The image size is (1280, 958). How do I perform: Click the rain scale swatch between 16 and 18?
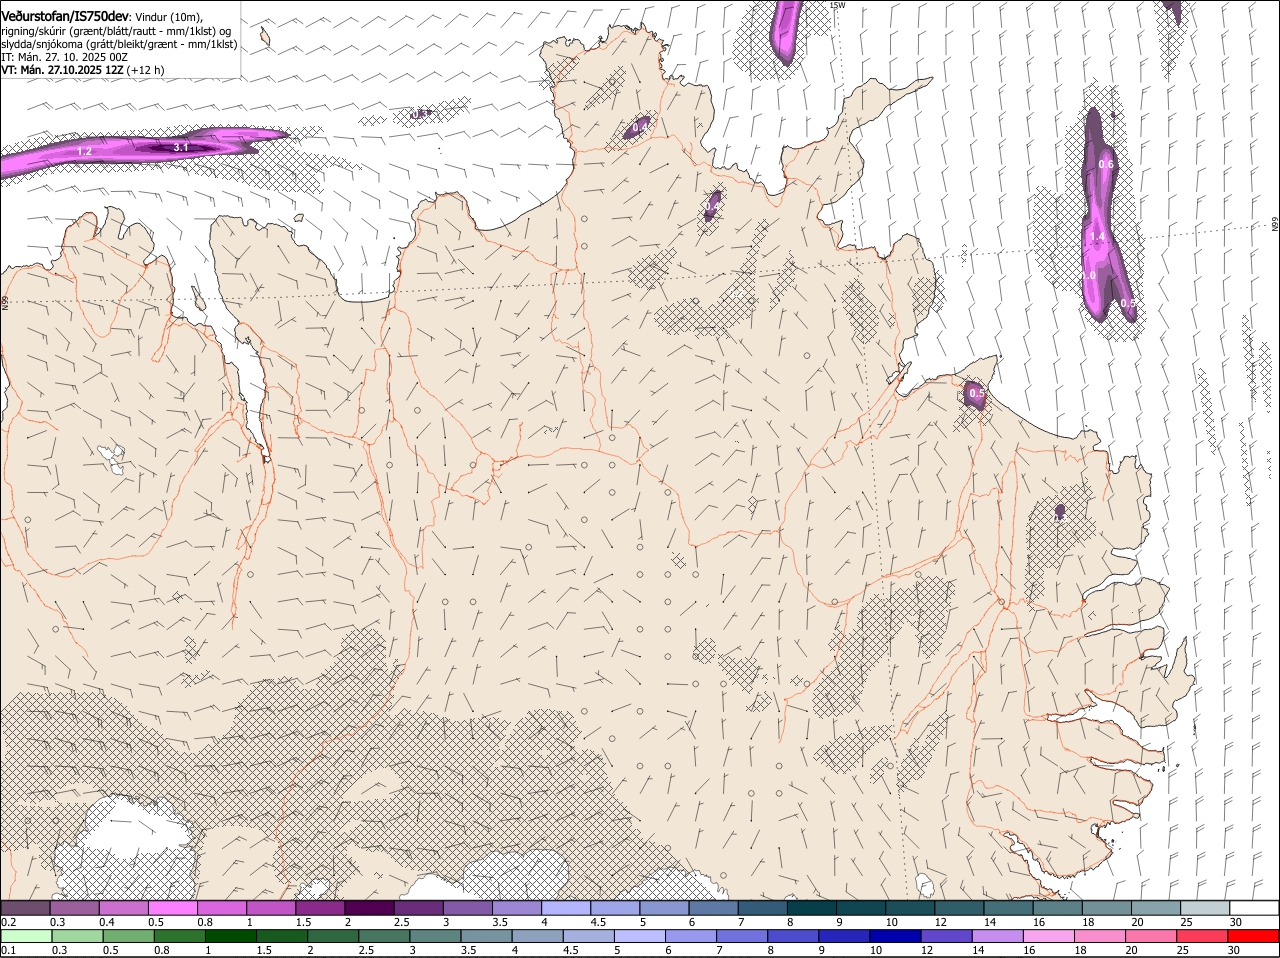point(1050,936)
